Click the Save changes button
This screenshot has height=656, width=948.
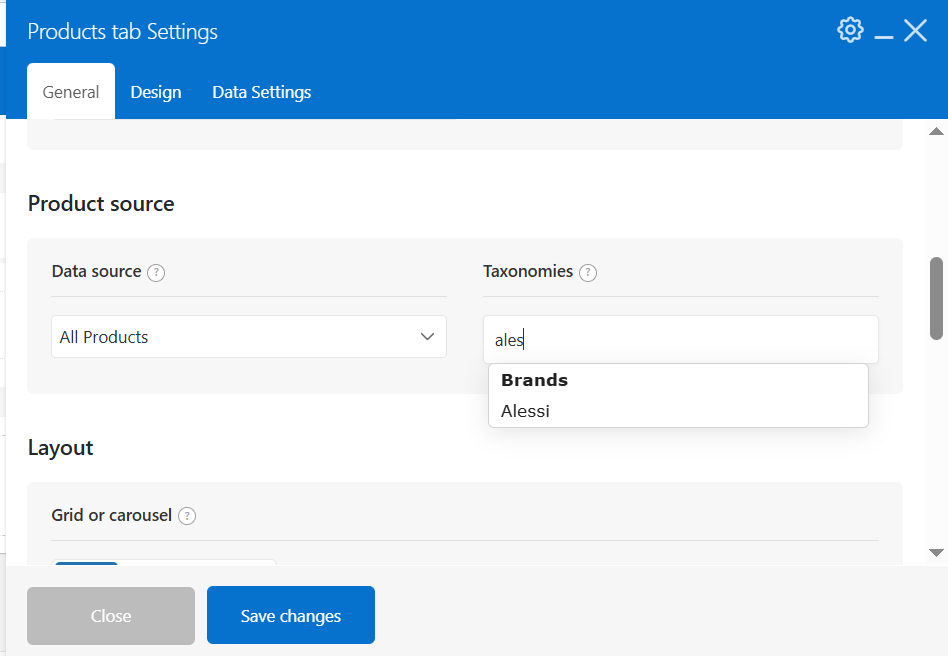pyautogui.click(x=291, y=615)
